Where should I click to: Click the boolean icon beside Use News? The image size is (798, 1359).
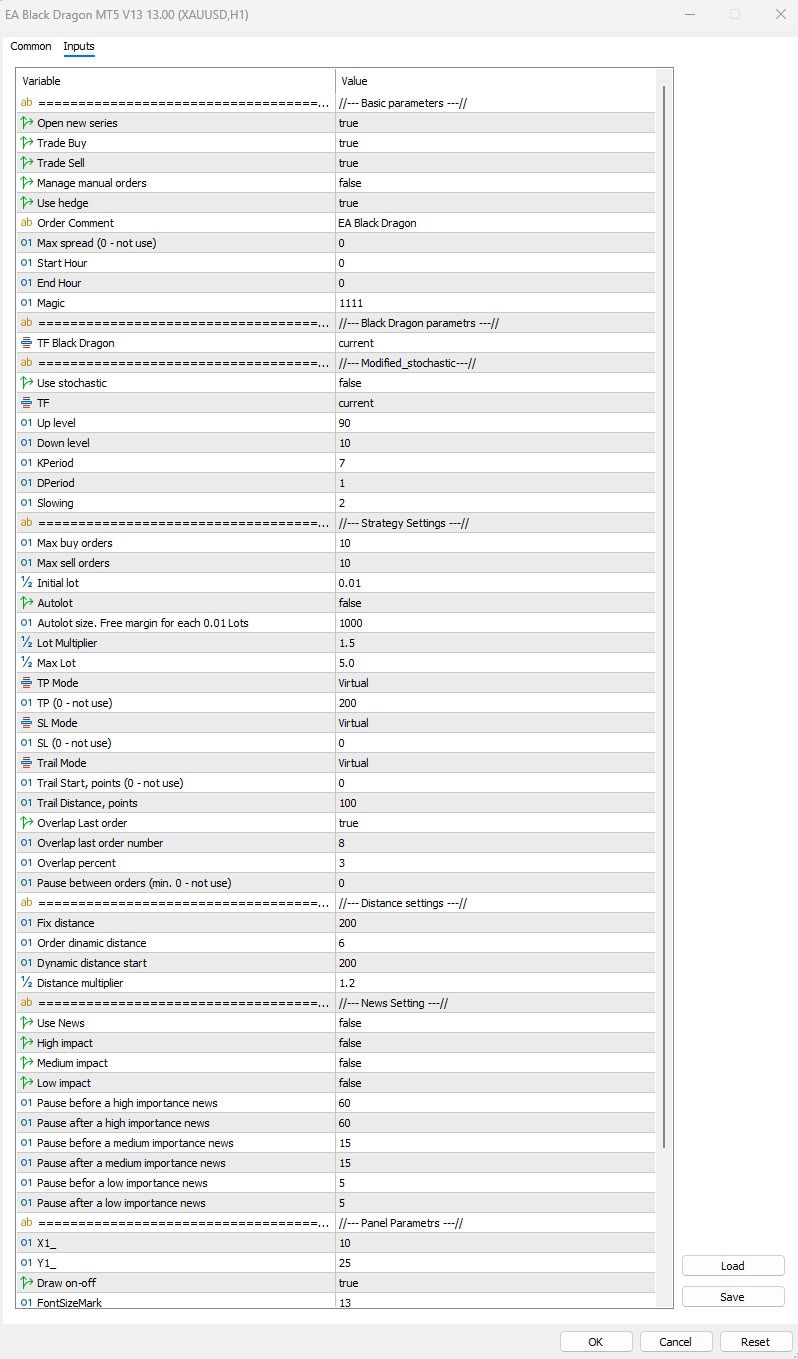pyautogui.click(x=27, y=1023)
